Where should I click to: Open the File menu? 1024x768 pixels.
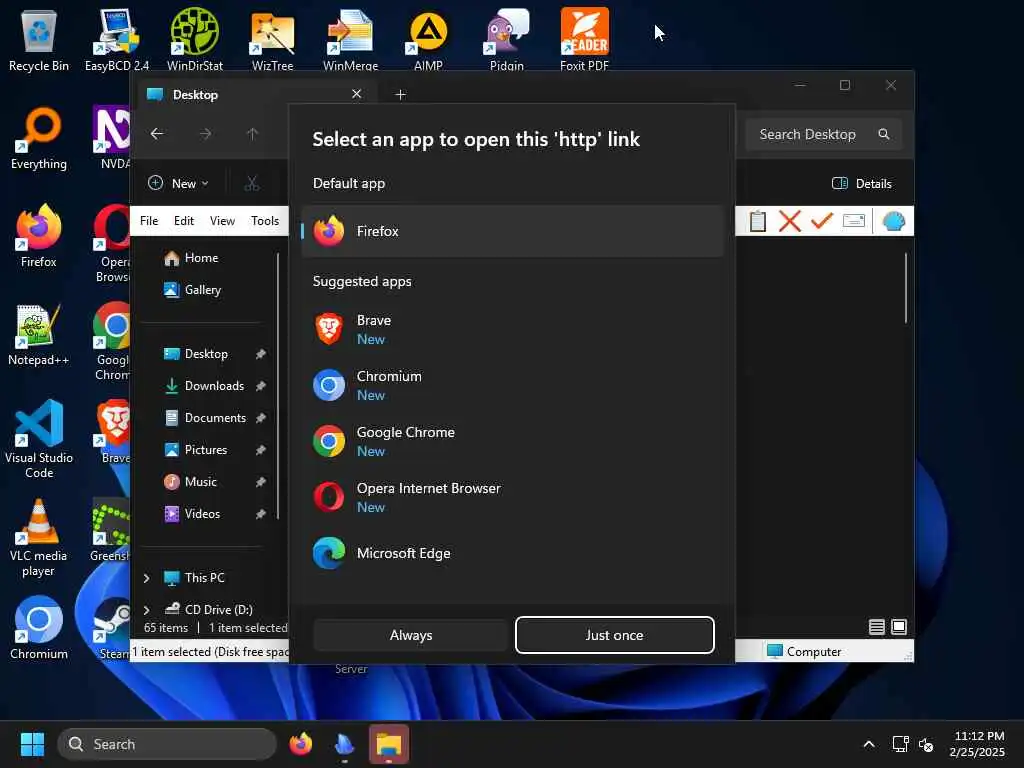pyautogui.click(x=149, y=221)
